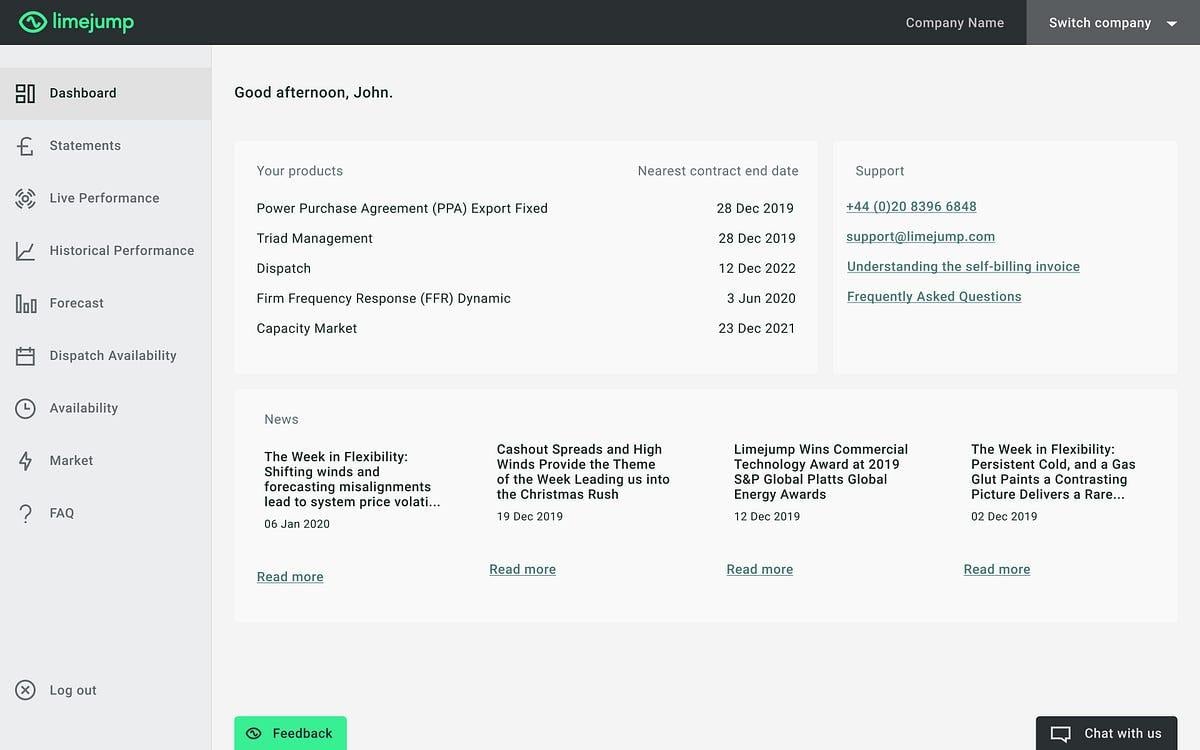This screenshot has height=750, width=1200.
Task: Click the Support section heading
Action: [880, 171]
